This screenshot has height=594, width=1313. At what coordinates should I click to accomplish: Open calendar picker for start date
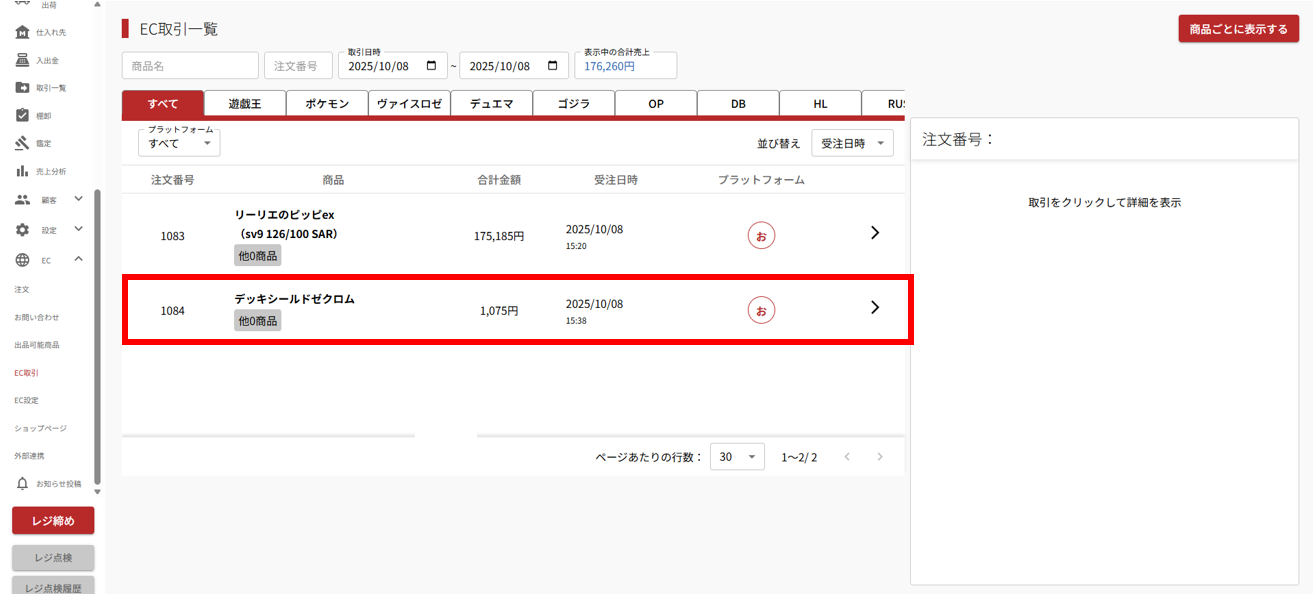pyautogui.click(x=431, y=66)
